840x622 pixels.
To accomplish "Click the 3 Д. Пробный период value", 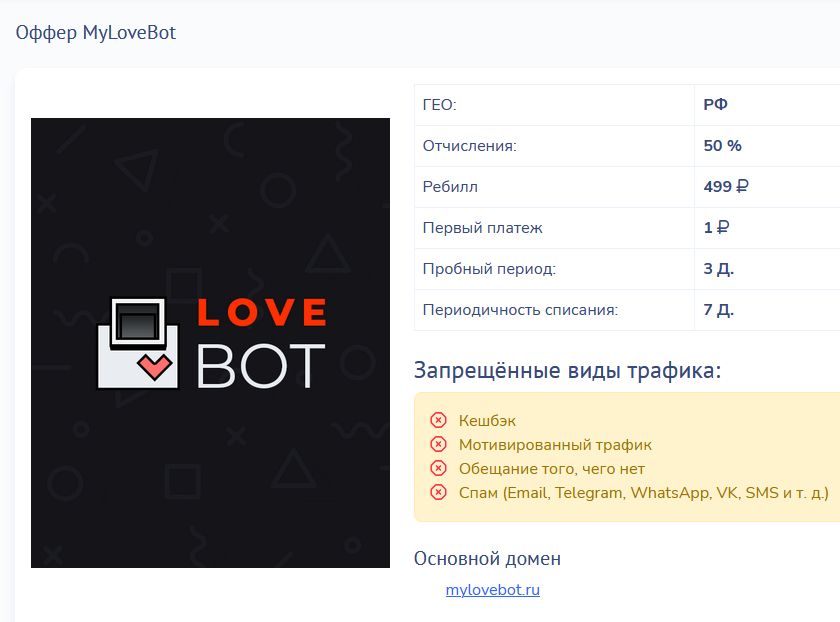I will (x=718, y=269).
